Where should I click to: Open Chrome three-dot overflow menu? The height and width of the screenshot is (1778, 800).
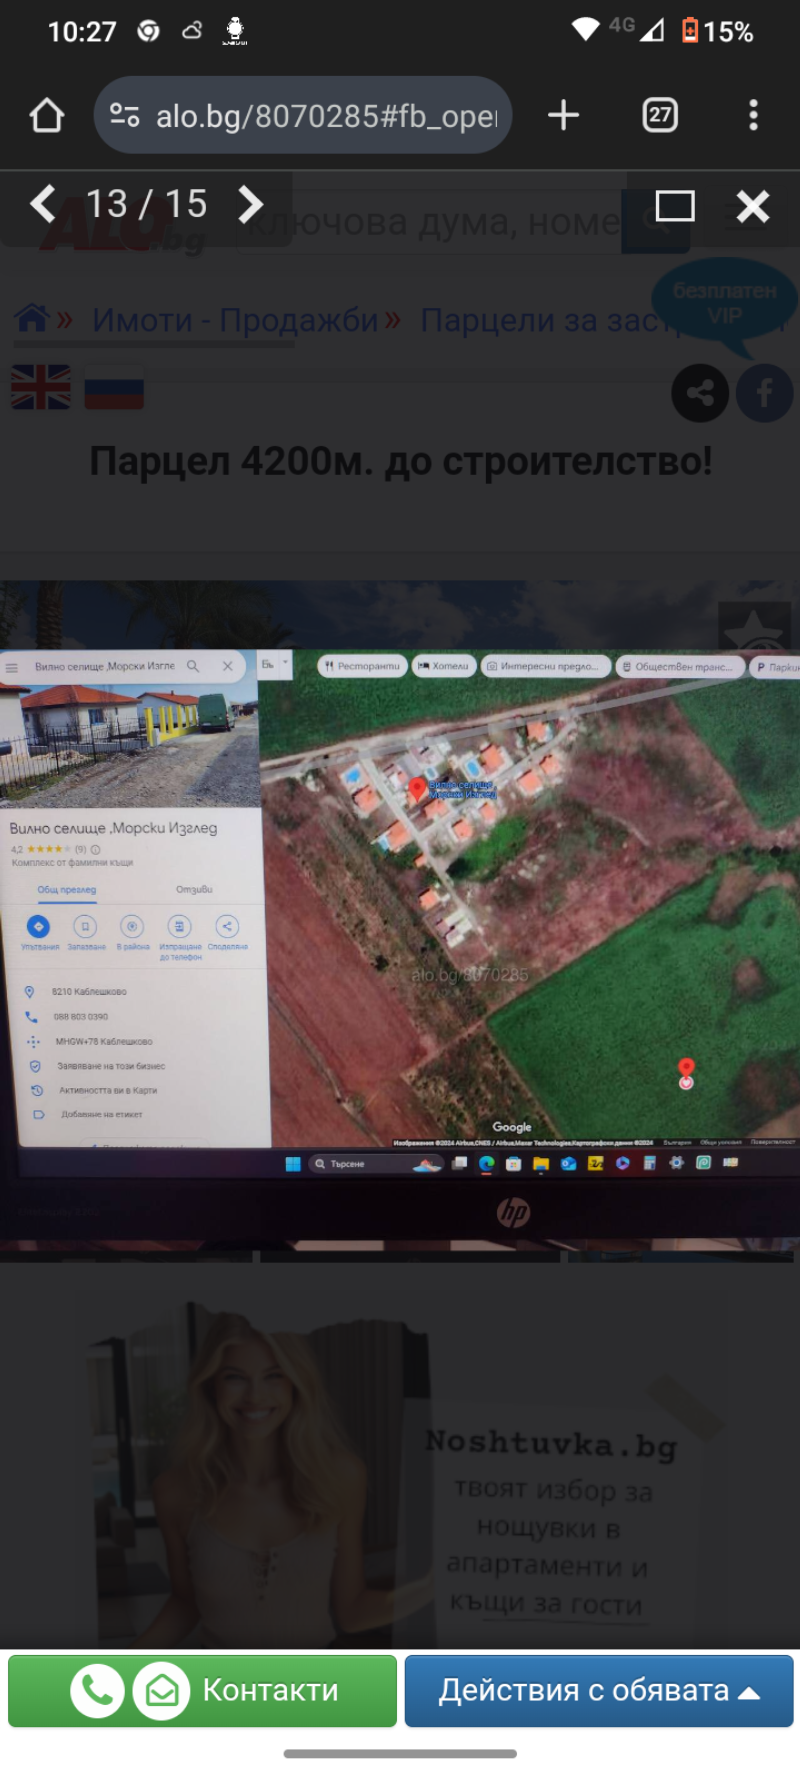[753, 116]
